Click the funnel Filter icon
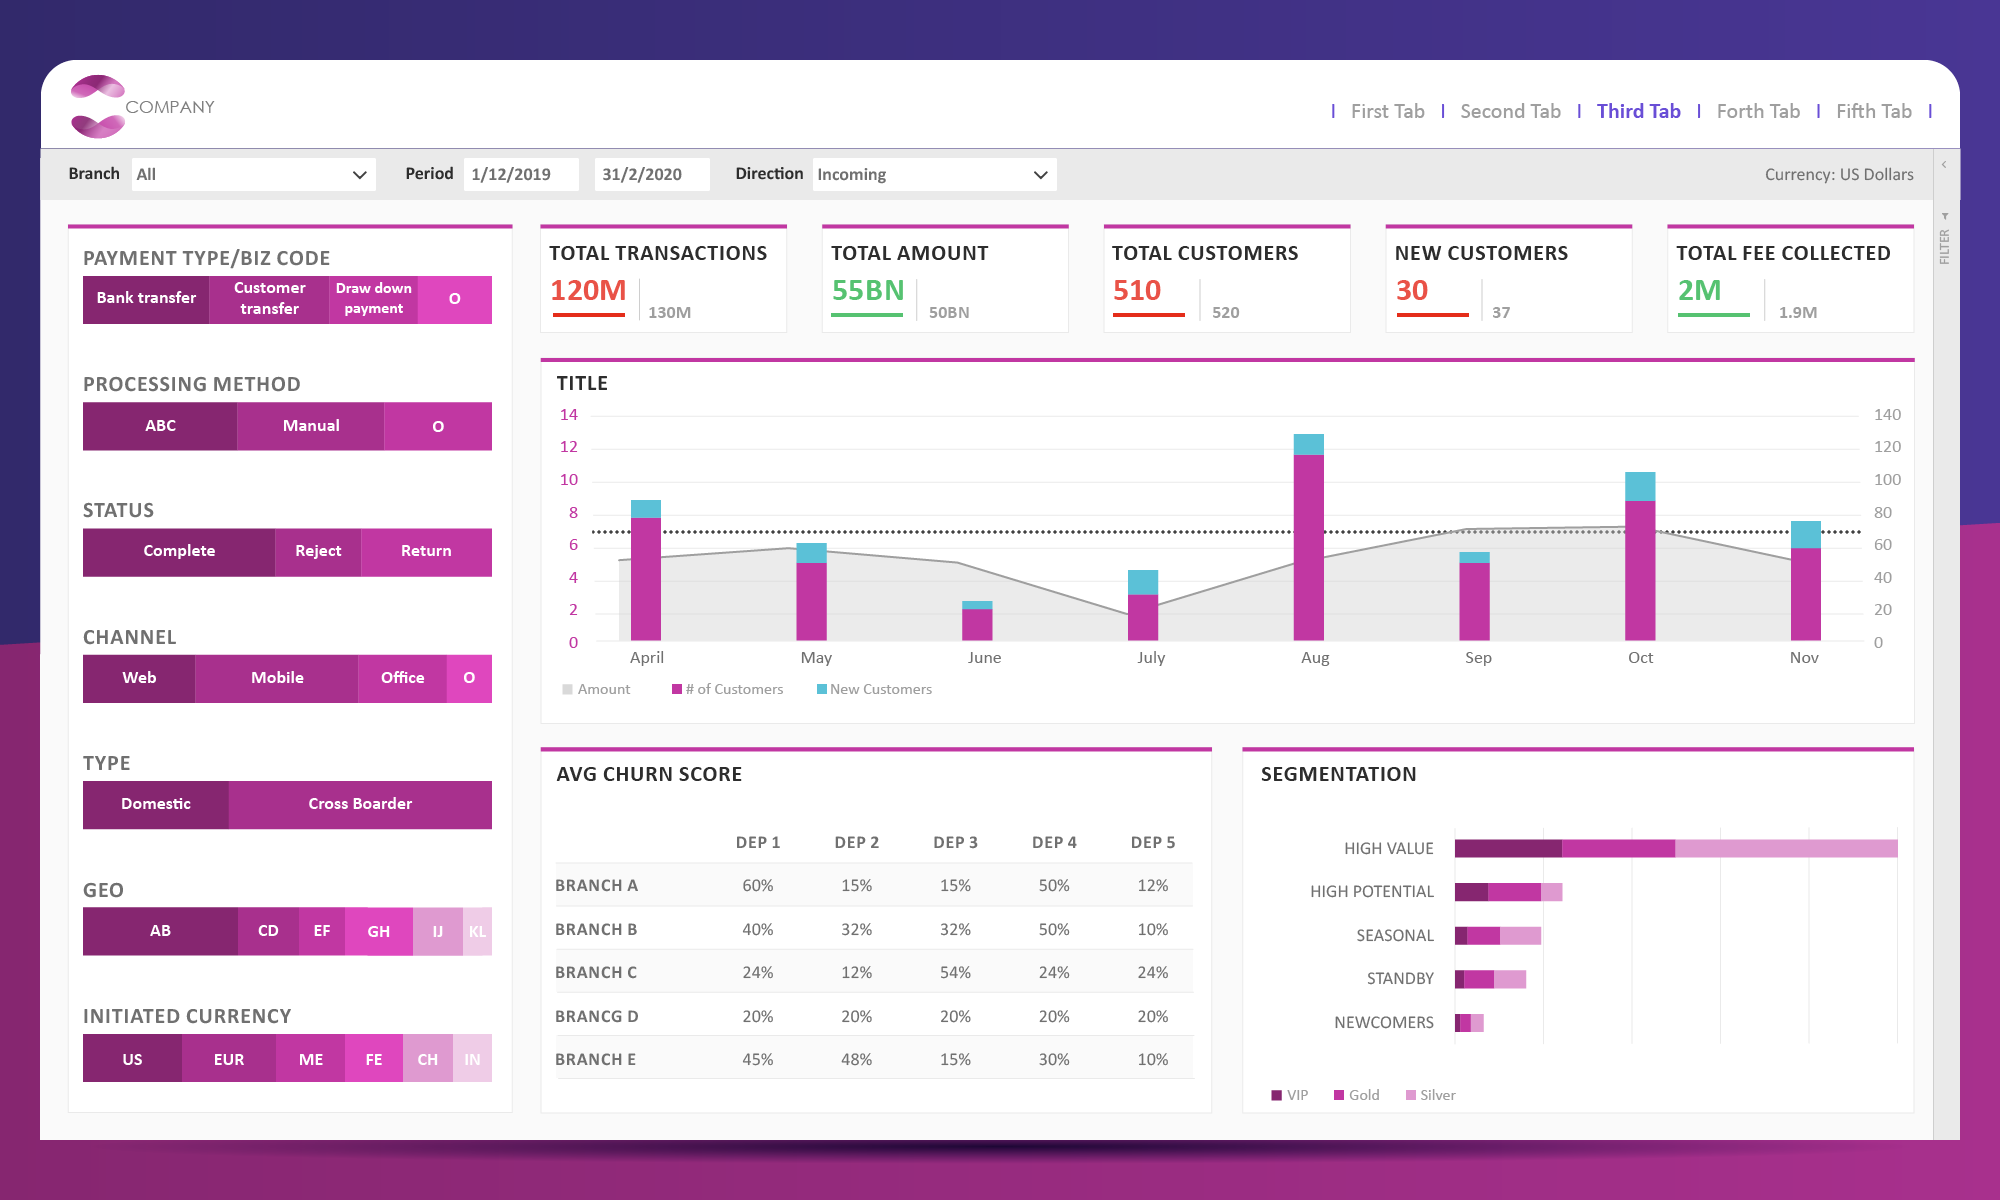This screenshot has width=2000, height=1200. click(1944, 216)
